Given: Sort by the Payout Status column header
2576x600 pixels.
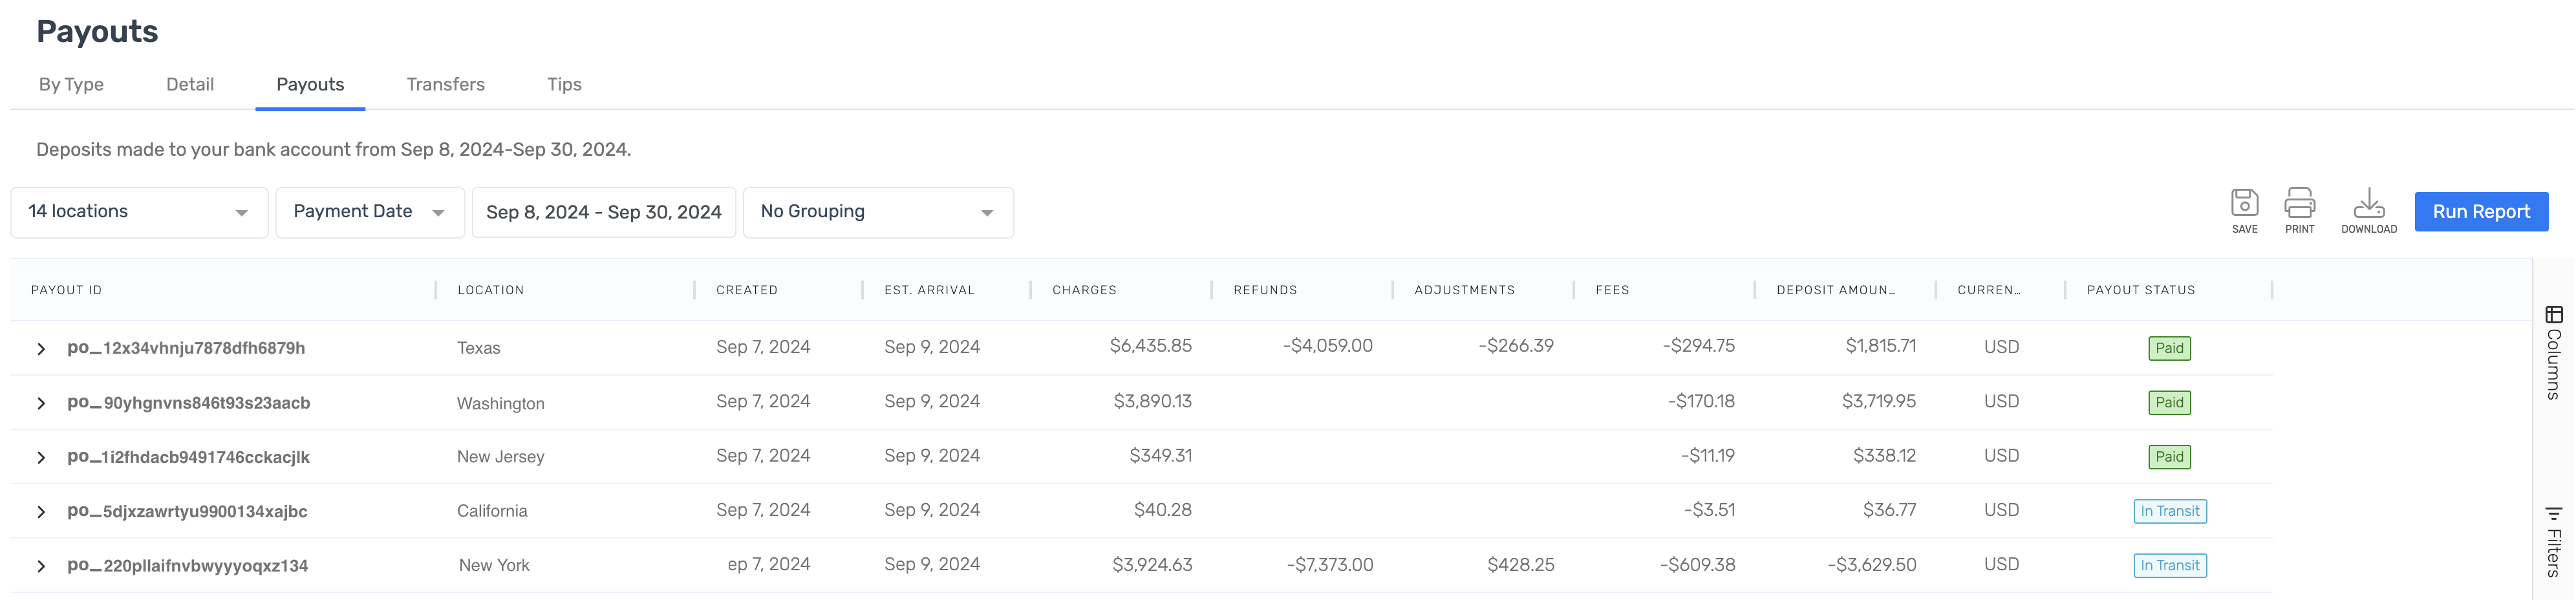Looking at the screenshot, I should click(2140, 290).
